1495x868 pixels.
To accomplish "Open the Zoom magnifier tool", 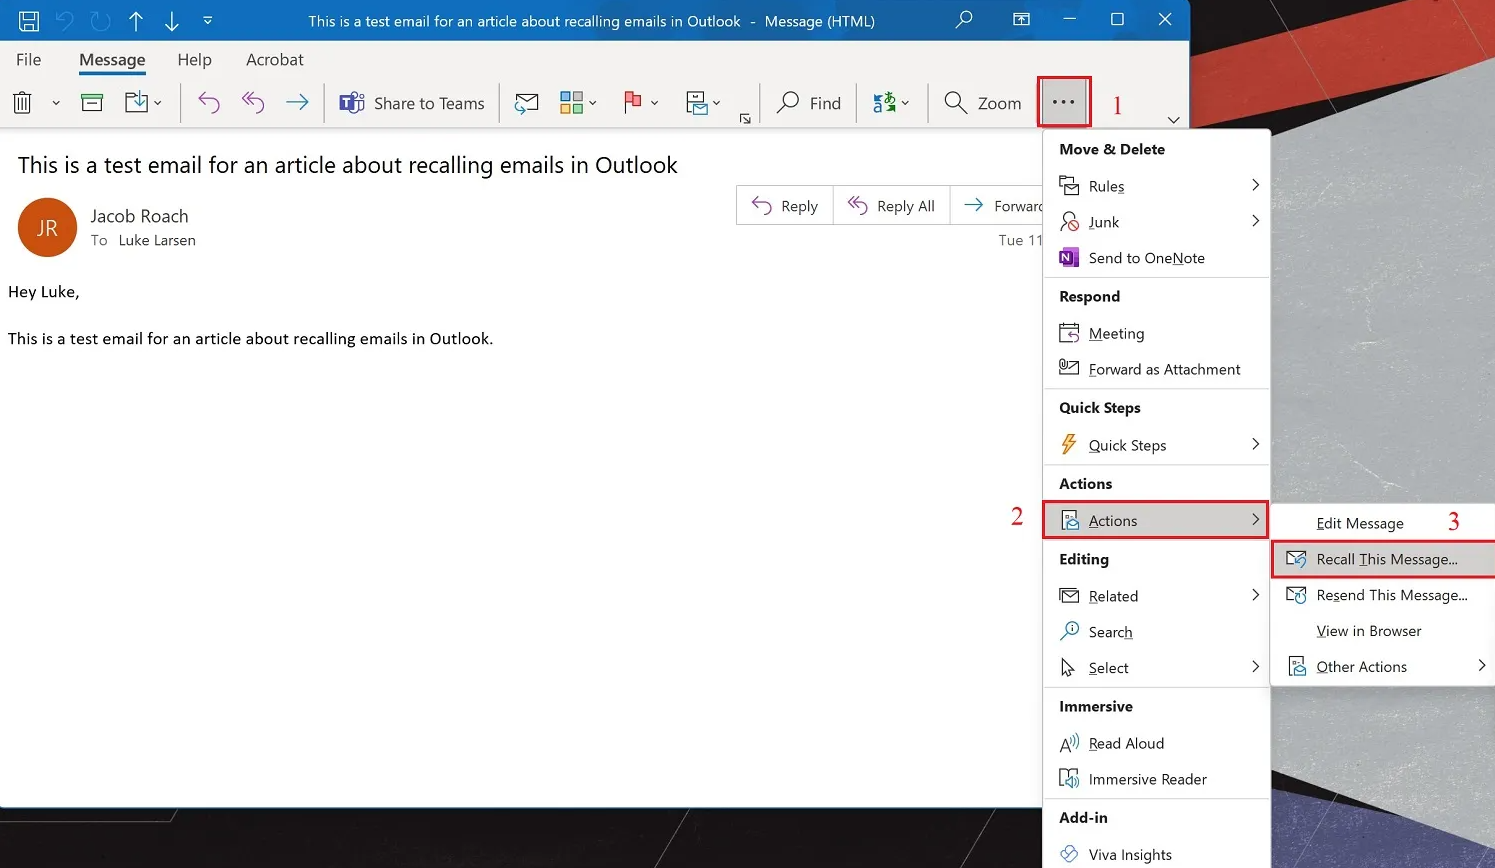I will click(x=983, y=103).
